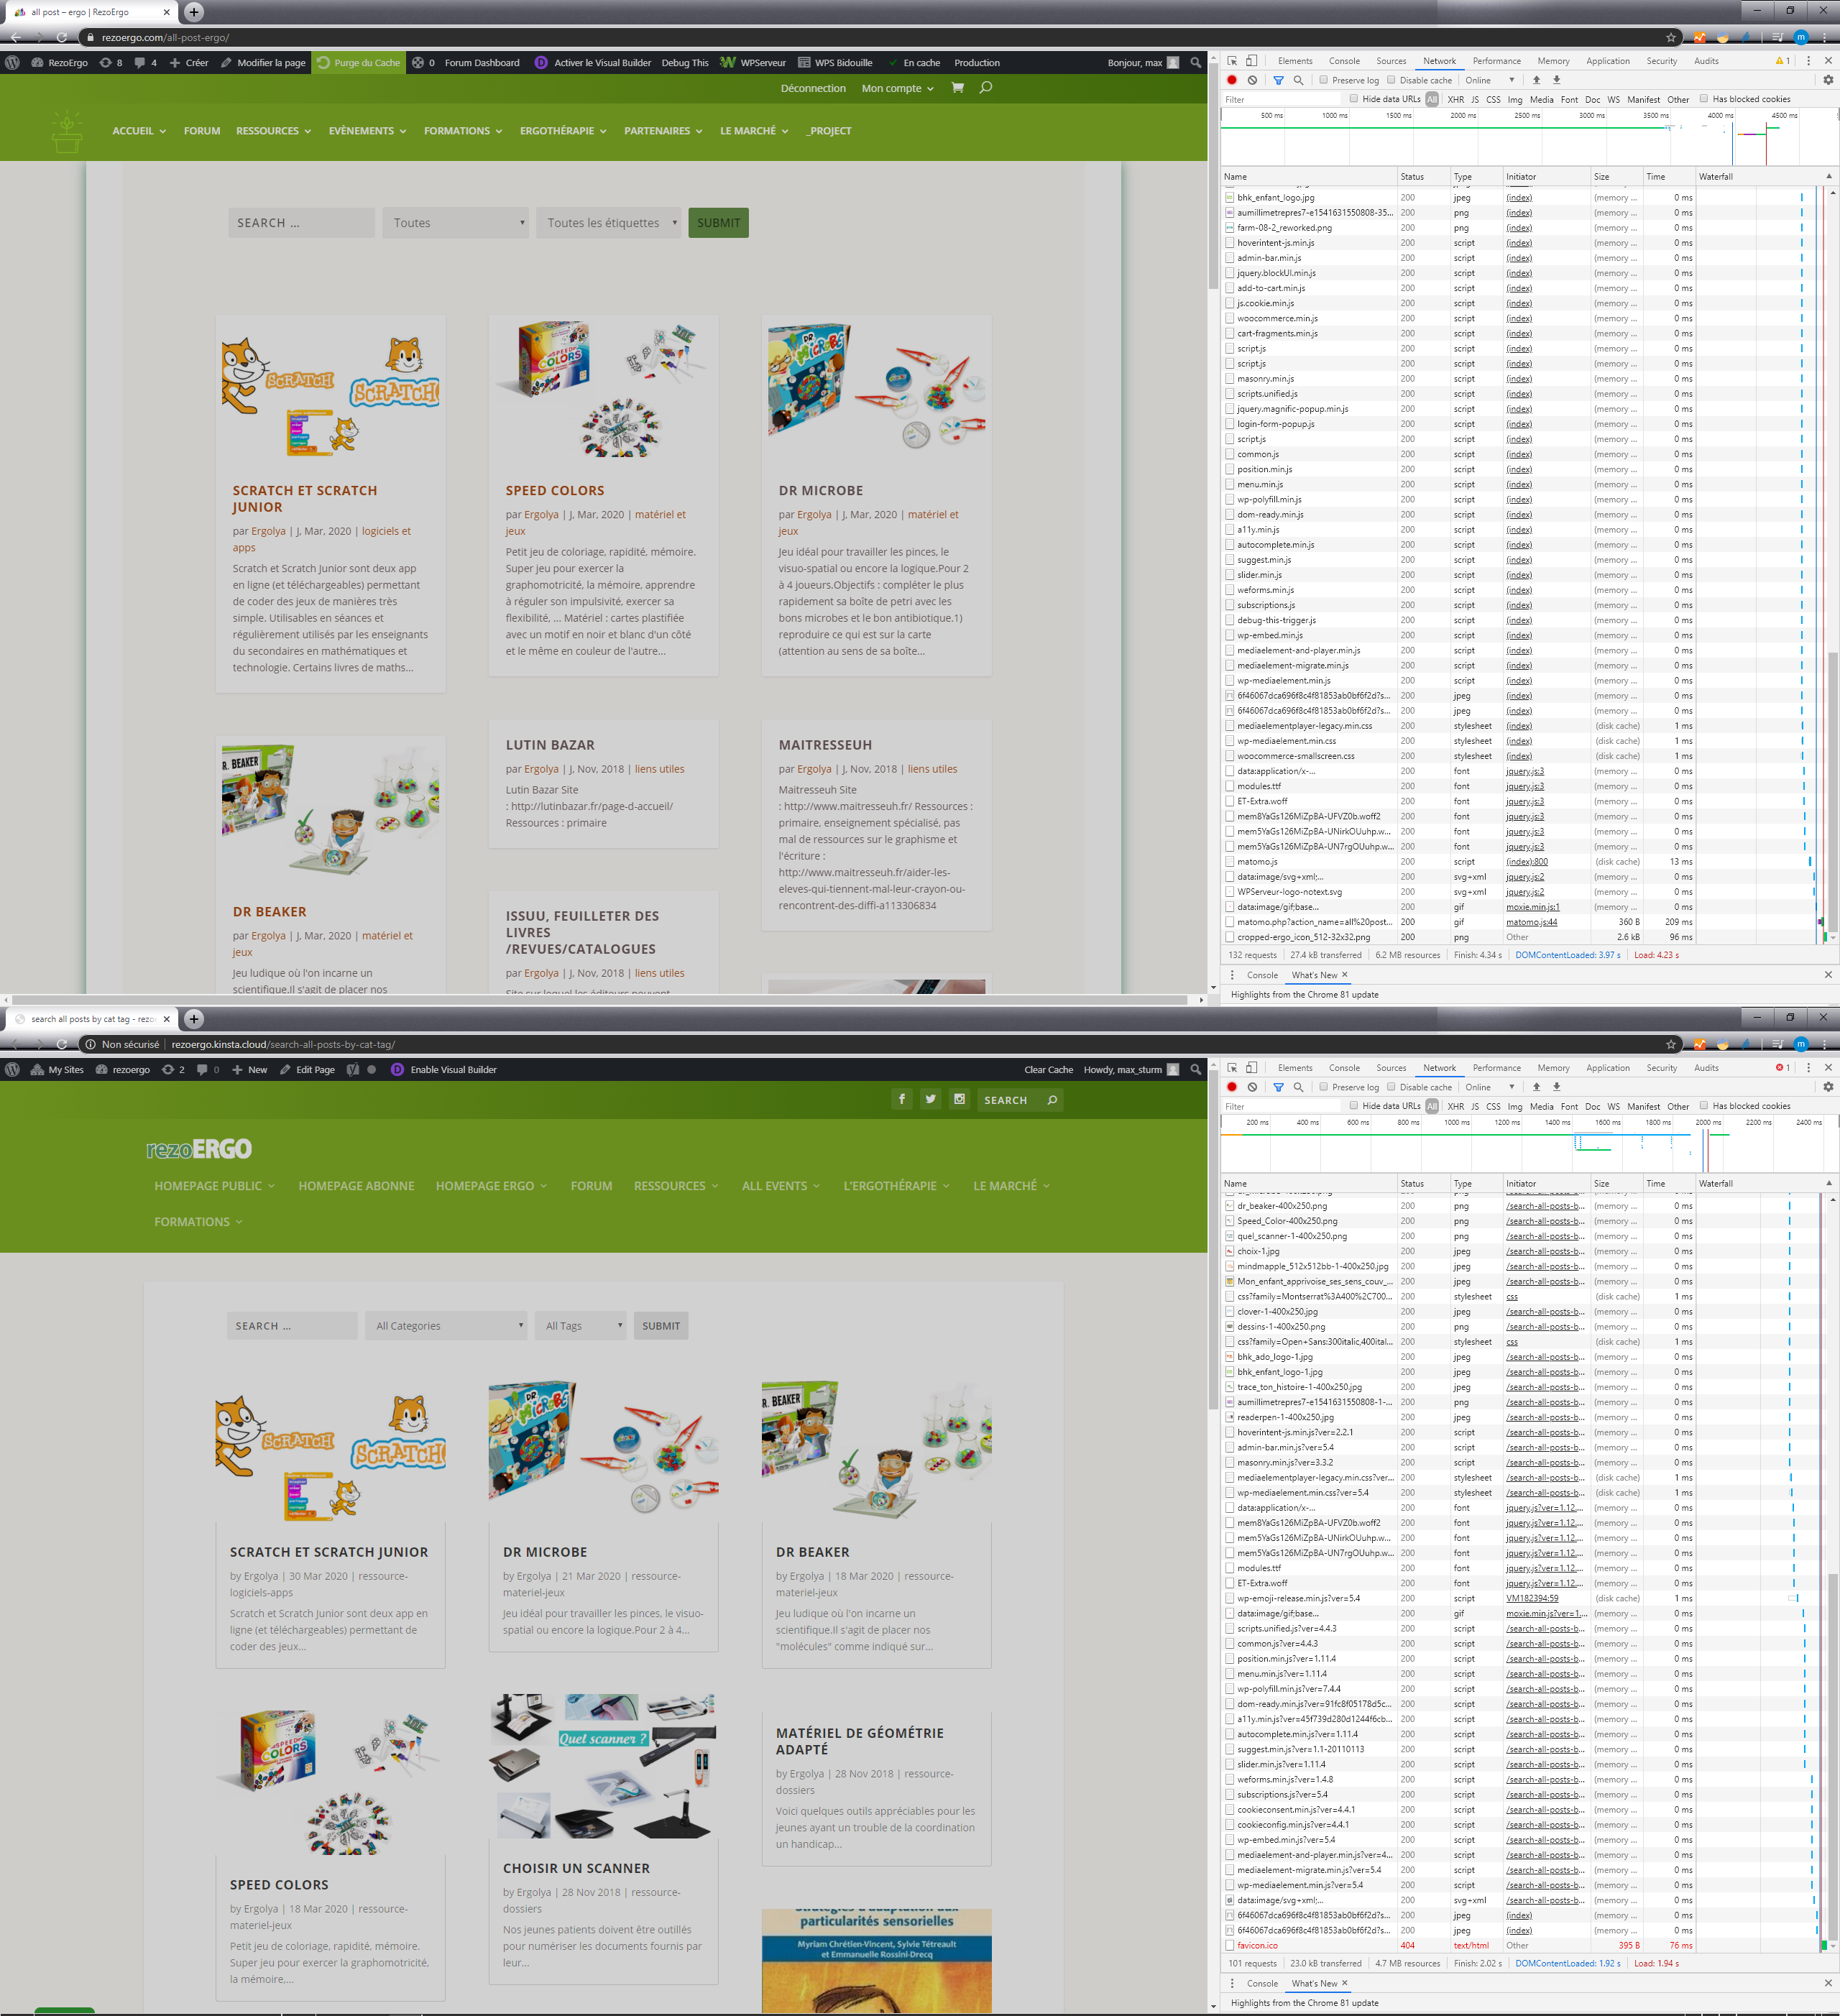
Task: Enable Preserve log in top DevTools
Action: pos(1324,80)
